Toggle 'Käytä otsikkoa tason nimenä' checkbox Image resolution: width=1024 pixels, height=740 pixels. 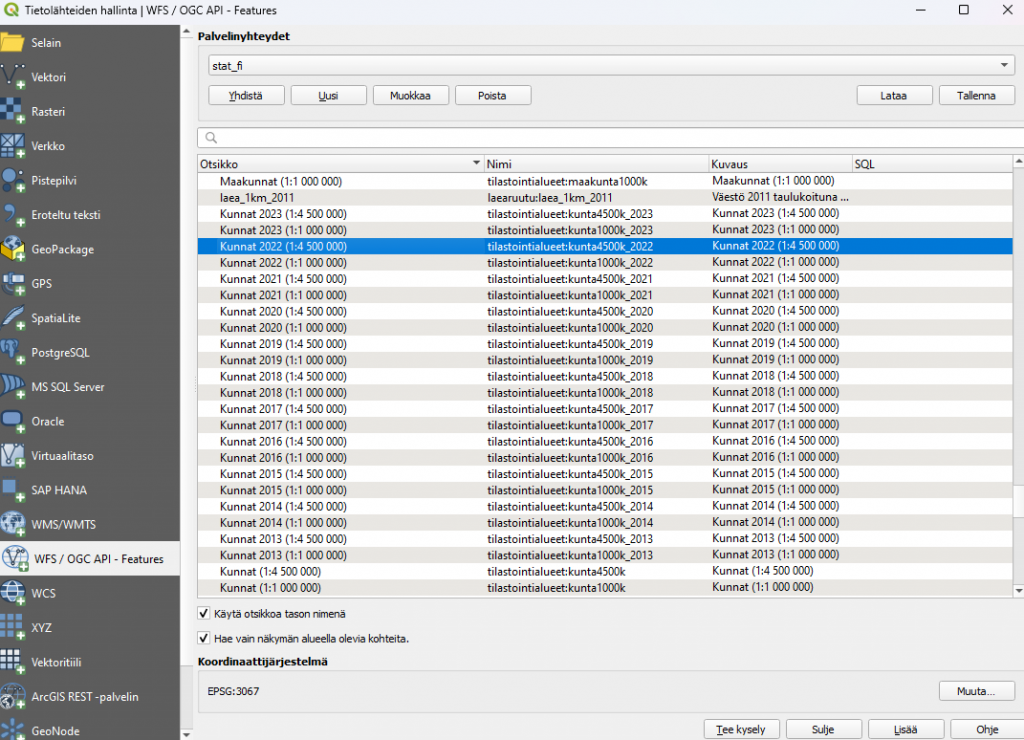pos(204,613)
